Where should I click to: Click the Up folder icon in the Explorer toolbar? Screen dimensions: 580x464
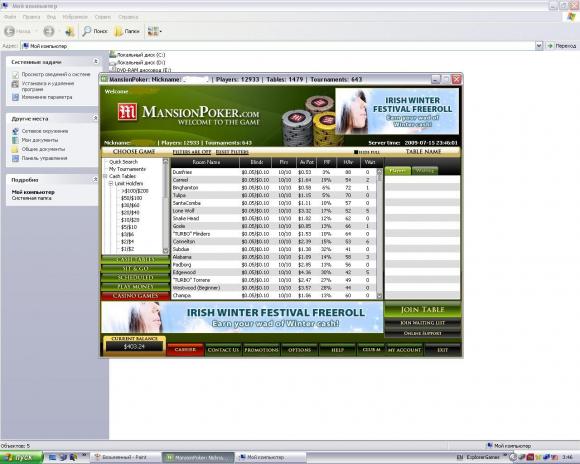pyautogui.click(x=70, y=31)
